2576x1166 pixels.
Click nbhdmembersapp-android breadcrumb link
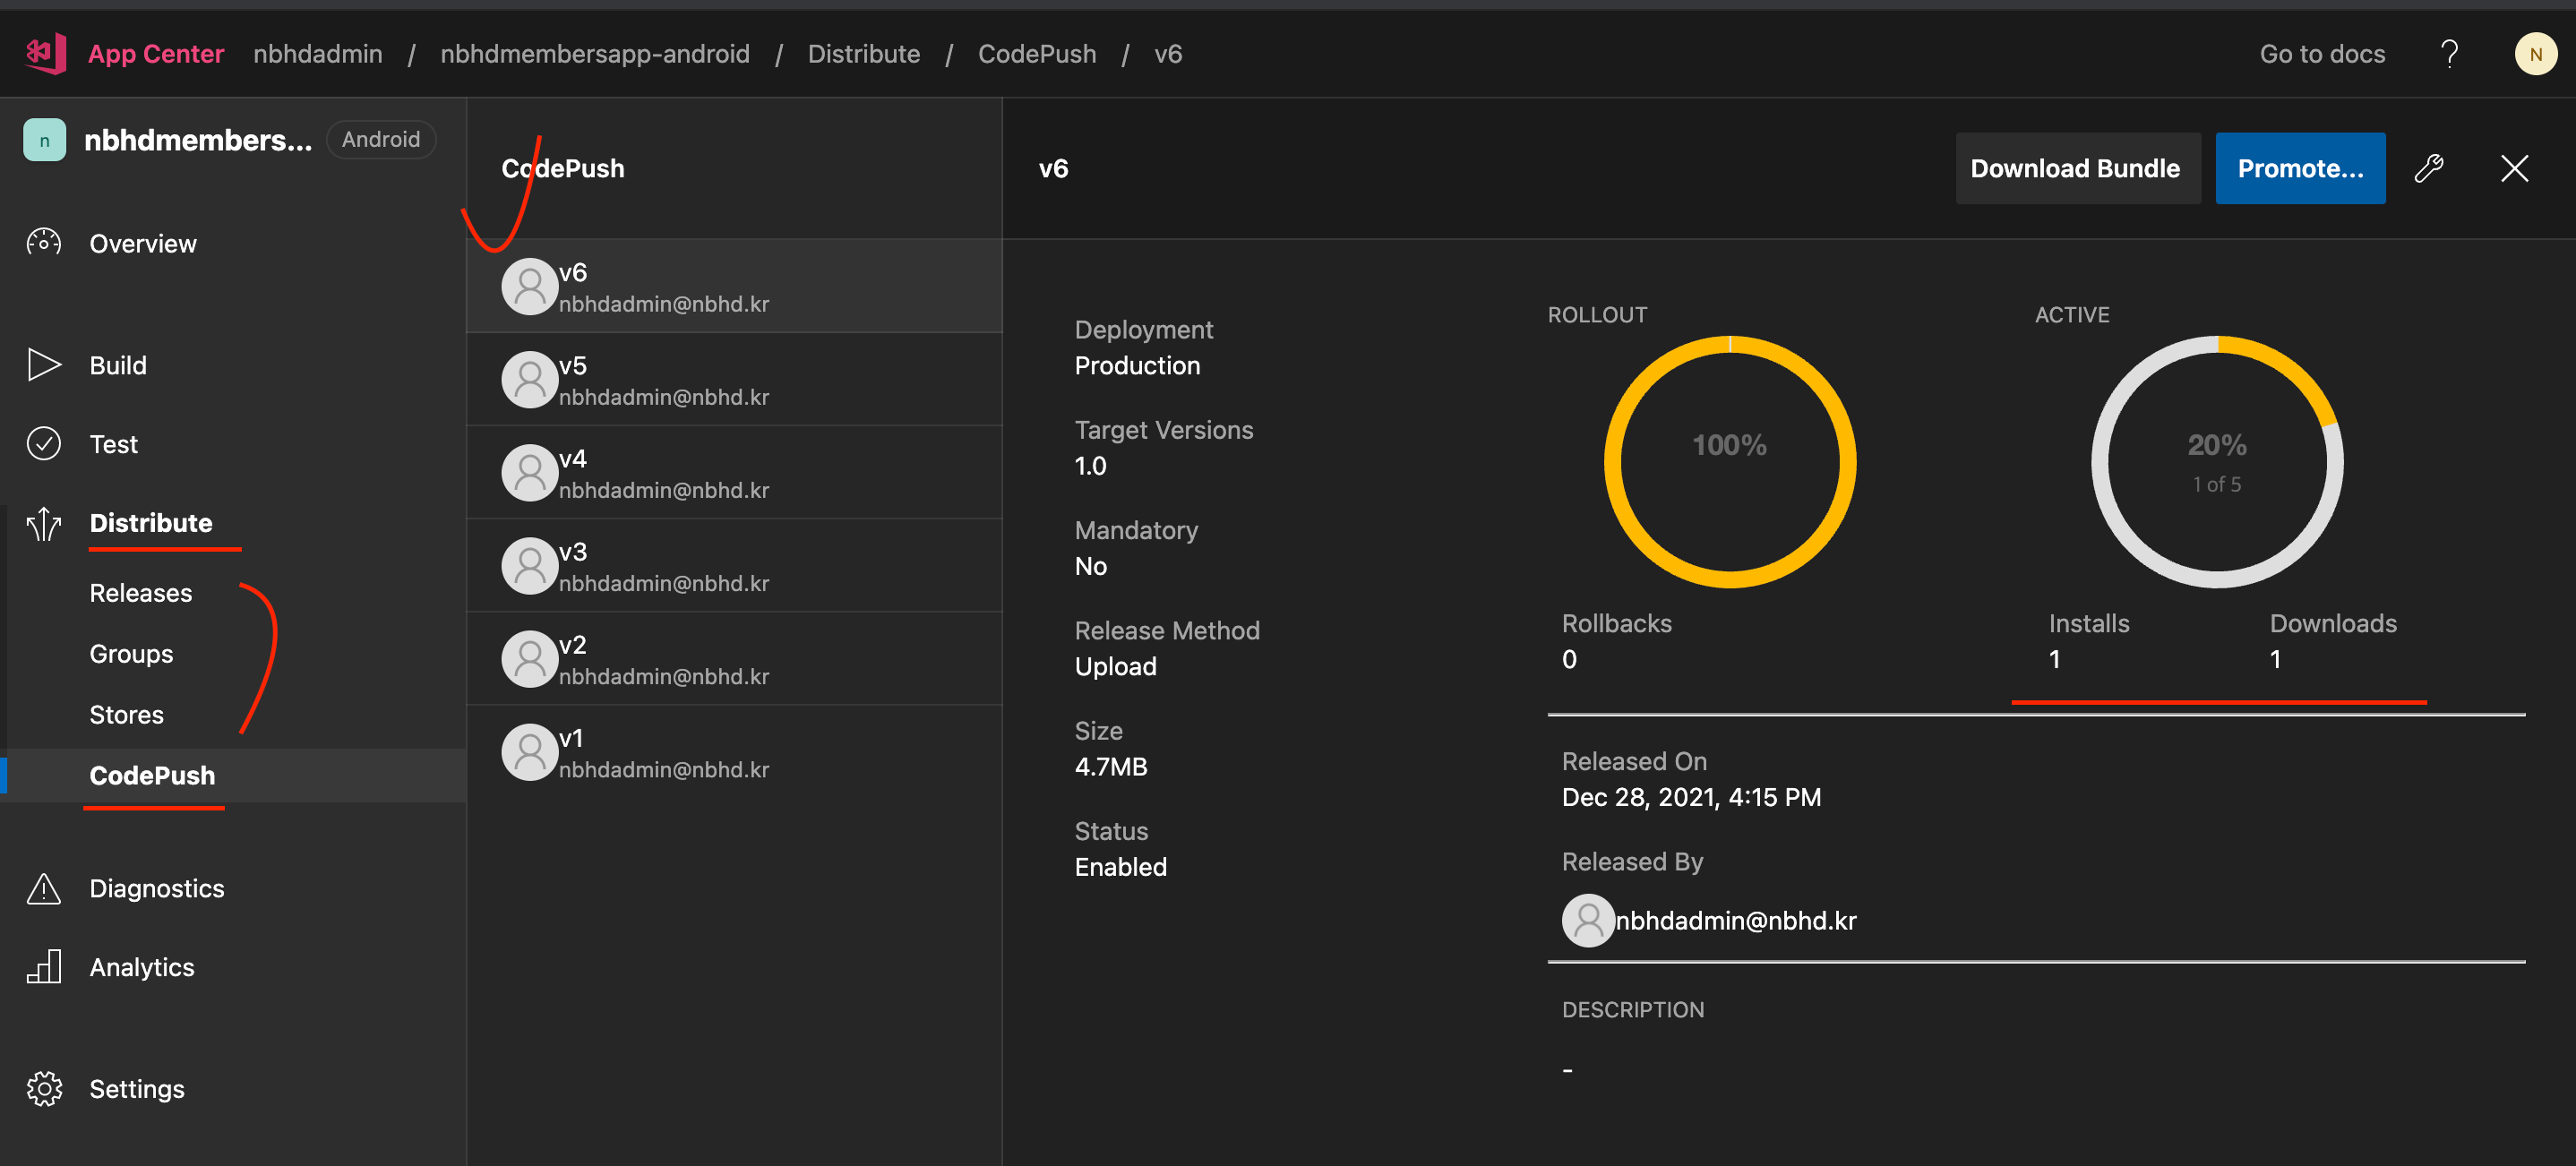click(x=595, y=54)
